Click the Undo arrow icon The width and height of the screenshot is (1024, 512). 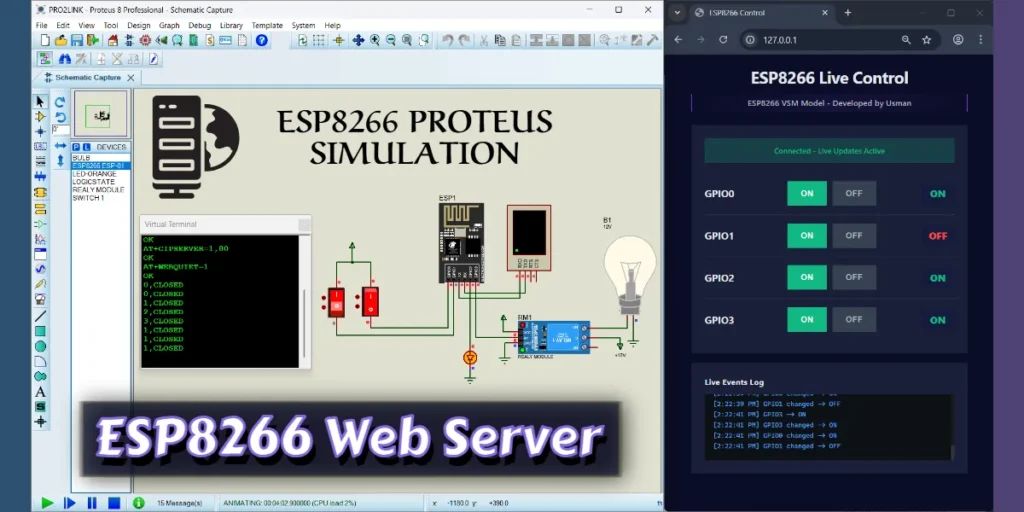(447, 40)
